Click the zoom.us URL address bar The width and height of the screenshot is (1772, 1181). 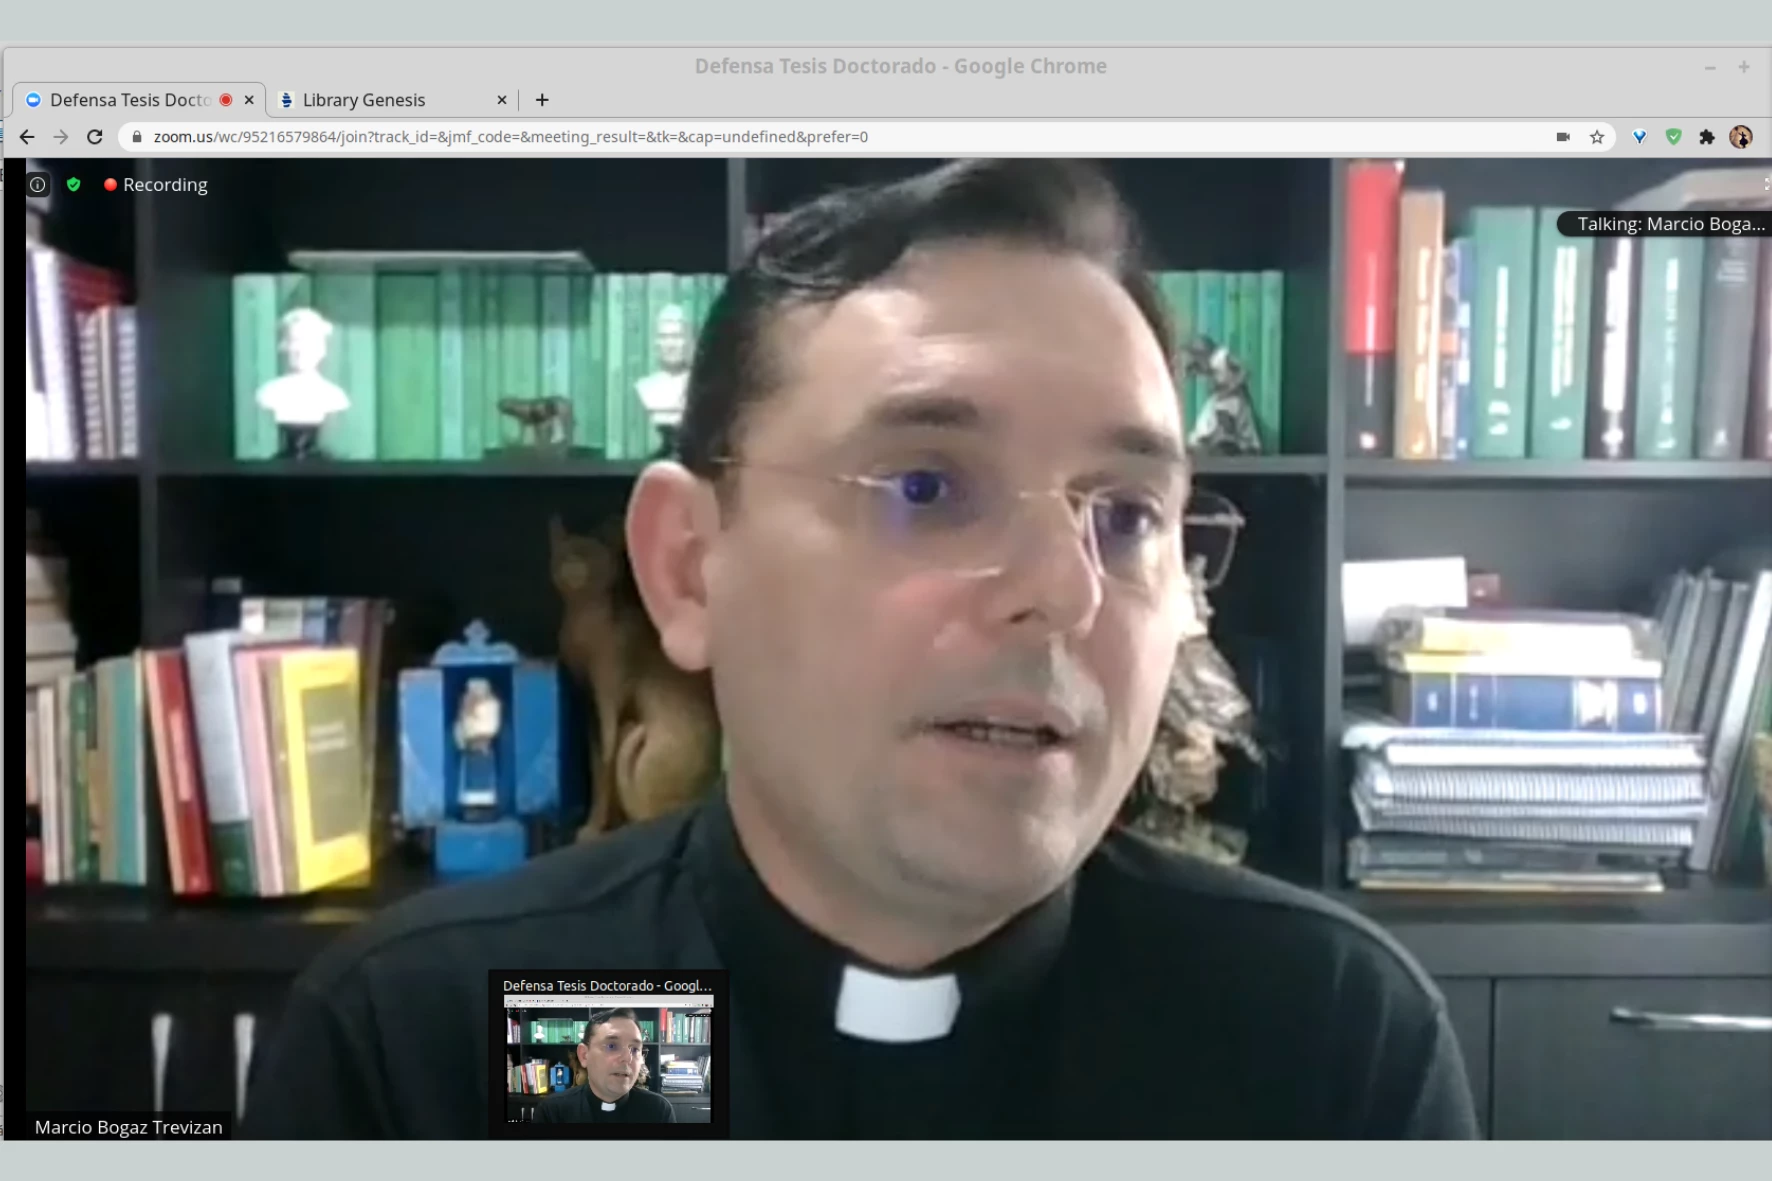coord(700,137)
